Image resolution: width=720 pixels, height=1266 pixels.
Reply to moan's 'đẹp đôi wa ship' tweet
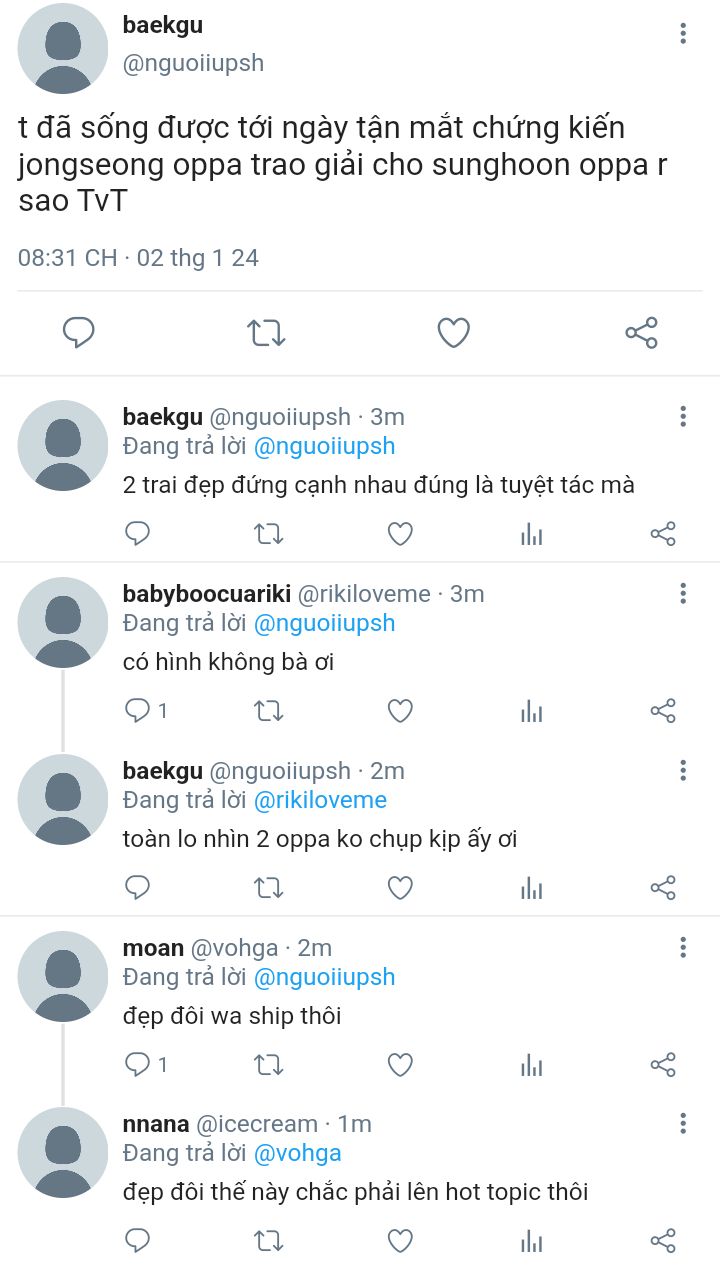[x=137, y=1065]
